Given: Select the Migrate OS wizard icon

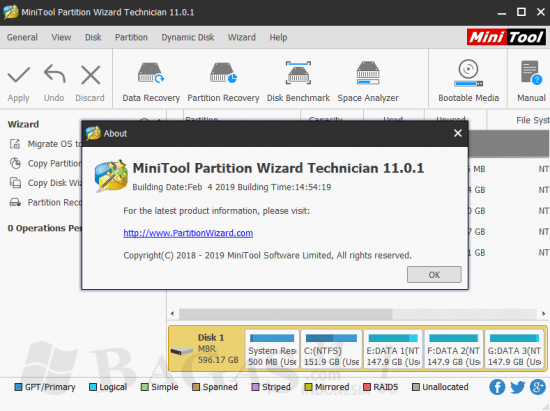Looking at the screenshot, I should pos(15,144).
